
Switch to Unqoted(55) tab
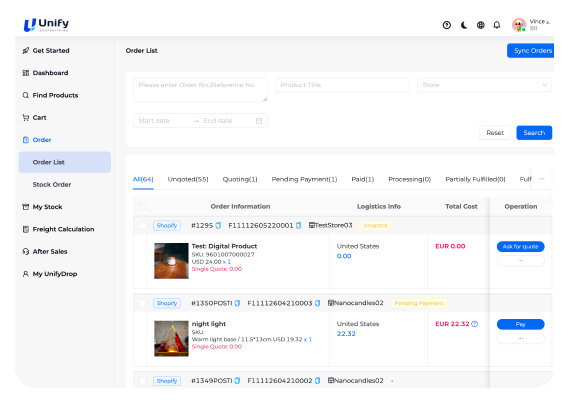pos(188,179)
